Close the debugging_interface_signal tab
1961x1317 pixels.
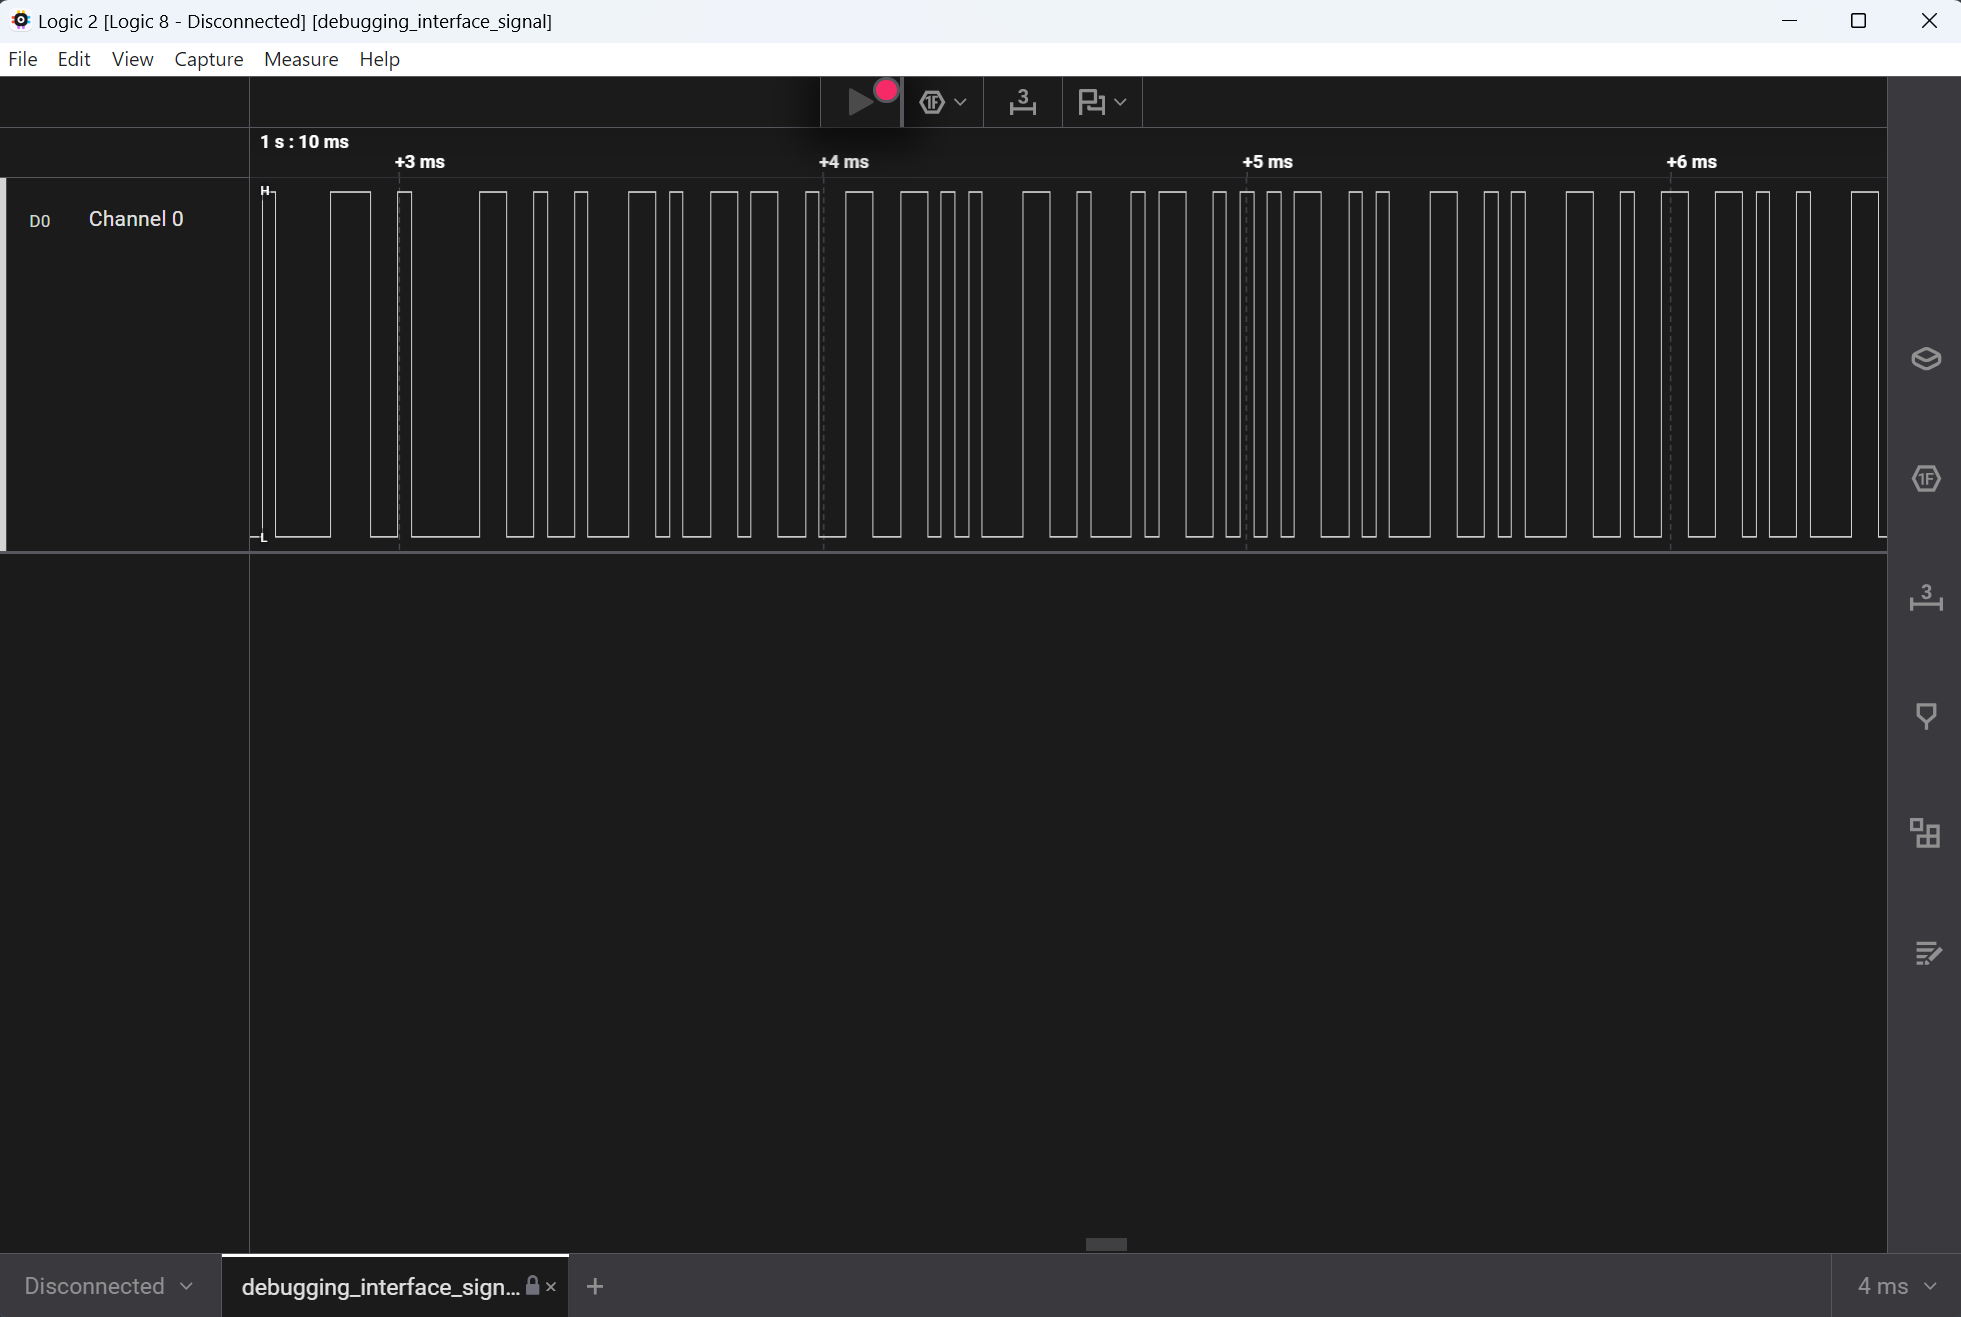pyautogui.click(x=551, y=1287)
